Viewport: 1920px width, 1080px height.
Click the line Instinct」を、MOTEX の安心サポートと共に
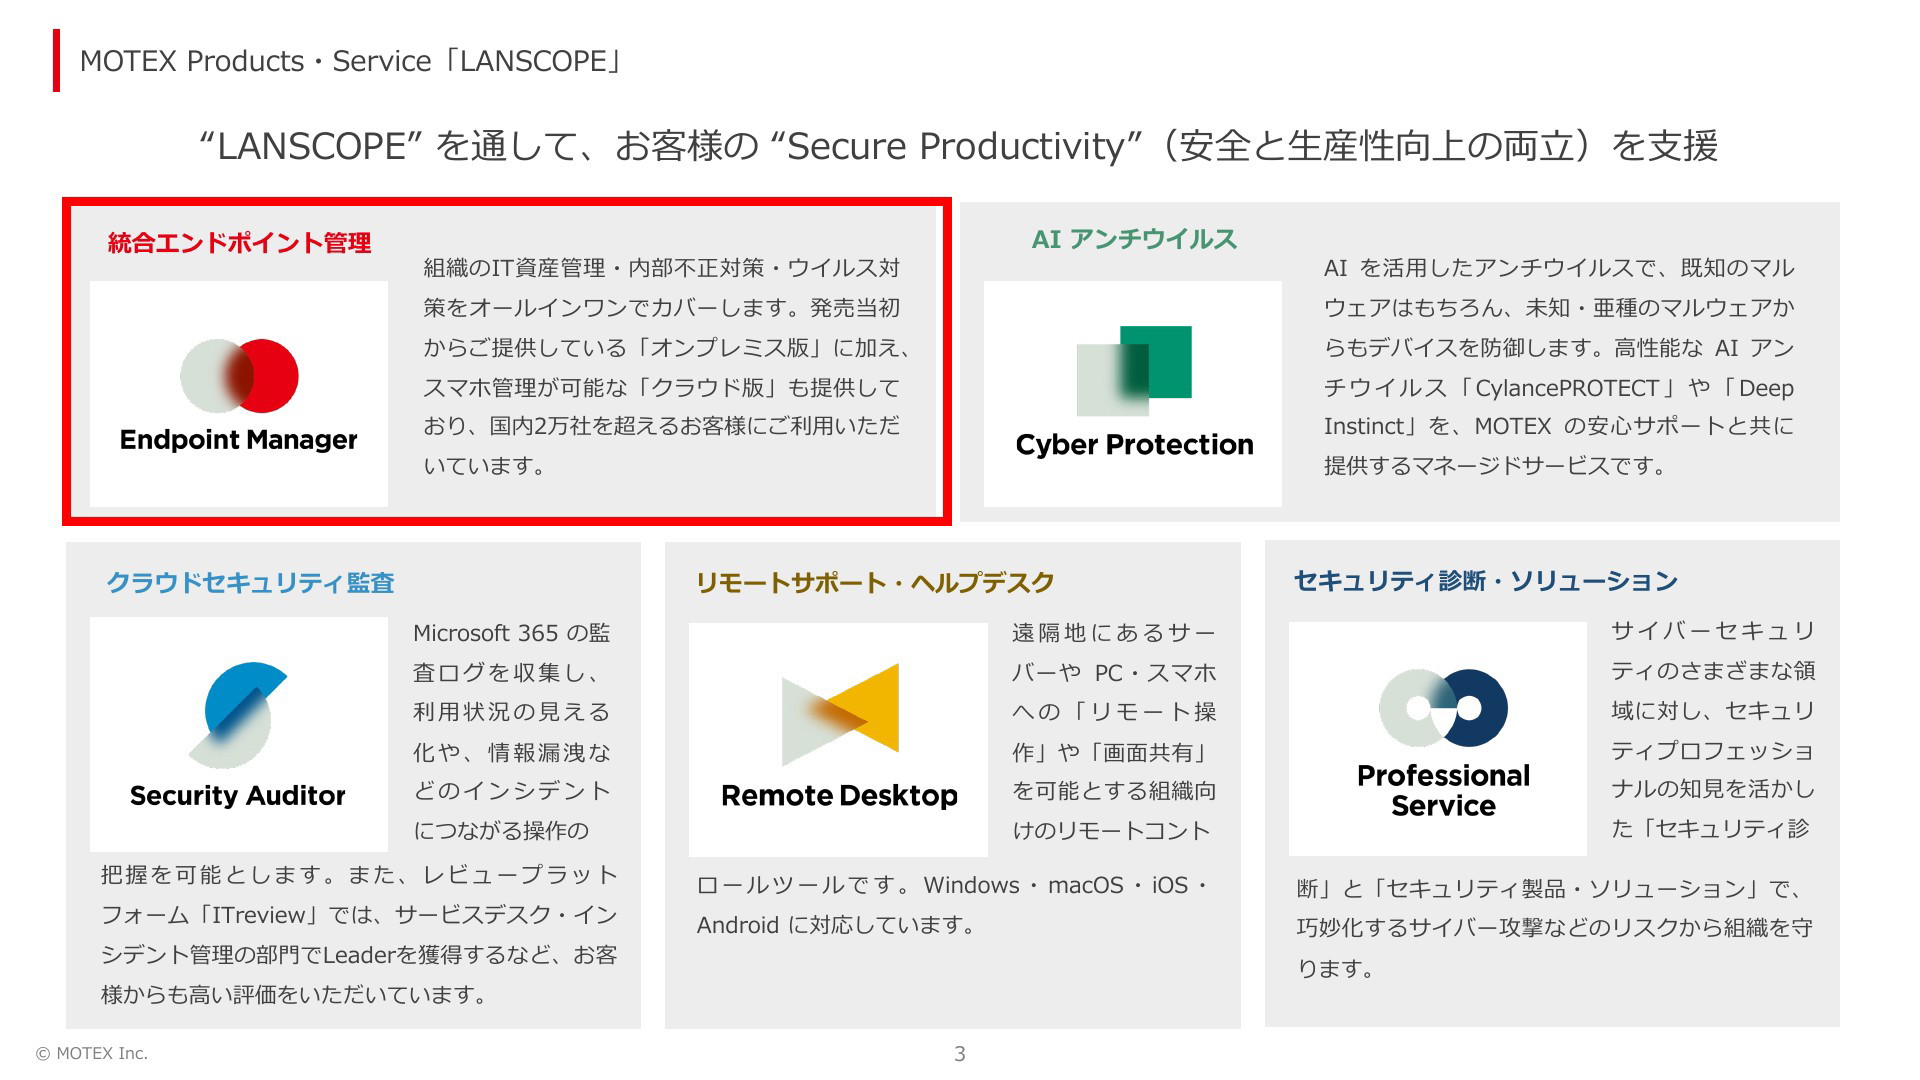coord(1559,427)
